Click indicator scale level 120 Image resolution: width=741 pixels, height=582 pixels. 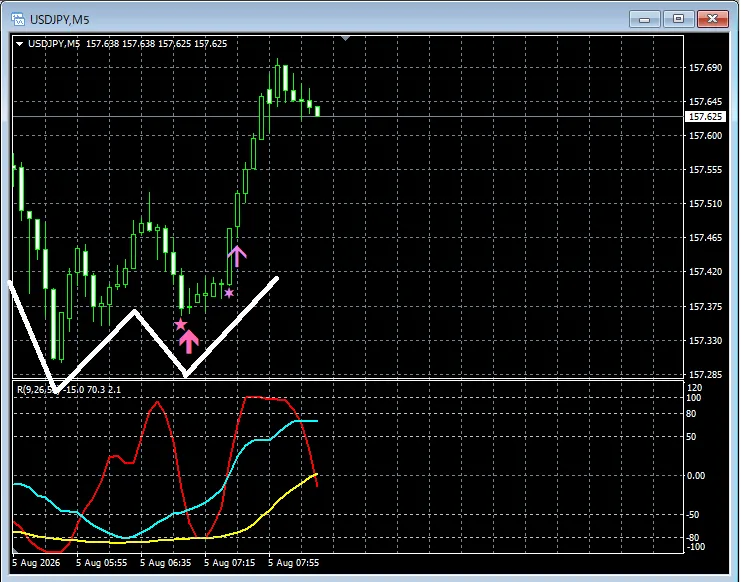[695, 388]
